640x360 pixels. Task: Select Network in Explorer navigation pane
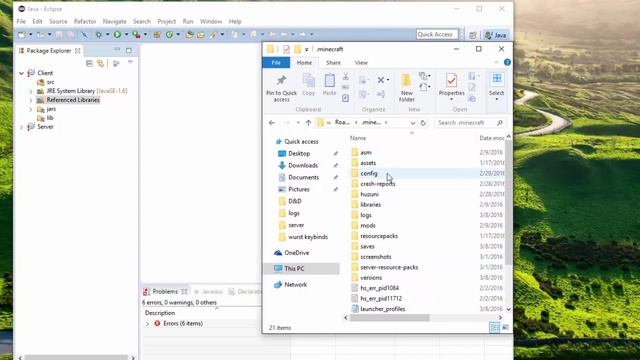296,284
